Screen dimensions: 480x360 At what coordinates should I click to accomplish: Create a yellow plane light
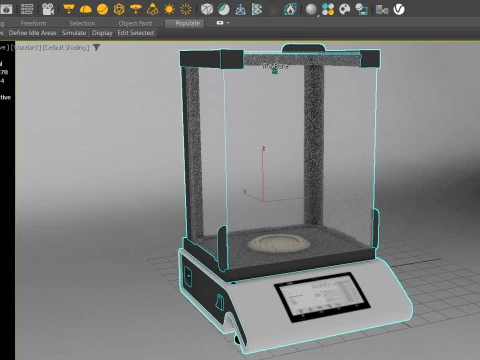(69, 9)
